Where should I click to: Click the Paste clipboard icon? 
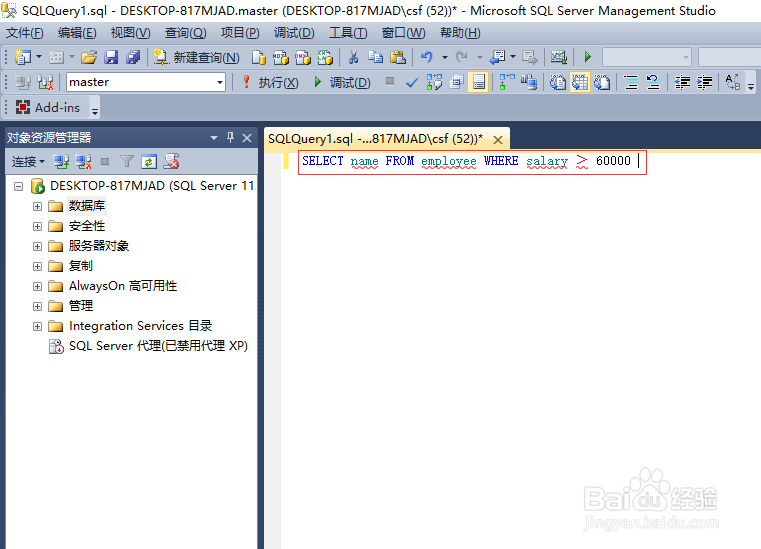click(x=398, y=57)
